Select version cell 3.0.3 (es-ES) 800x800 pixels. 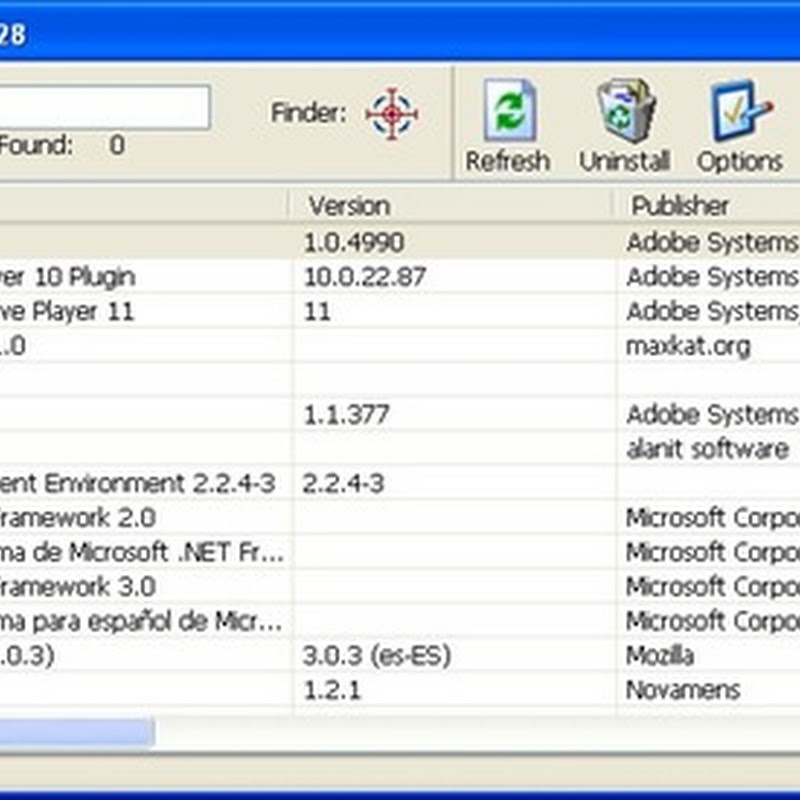[x=377, y=656]
